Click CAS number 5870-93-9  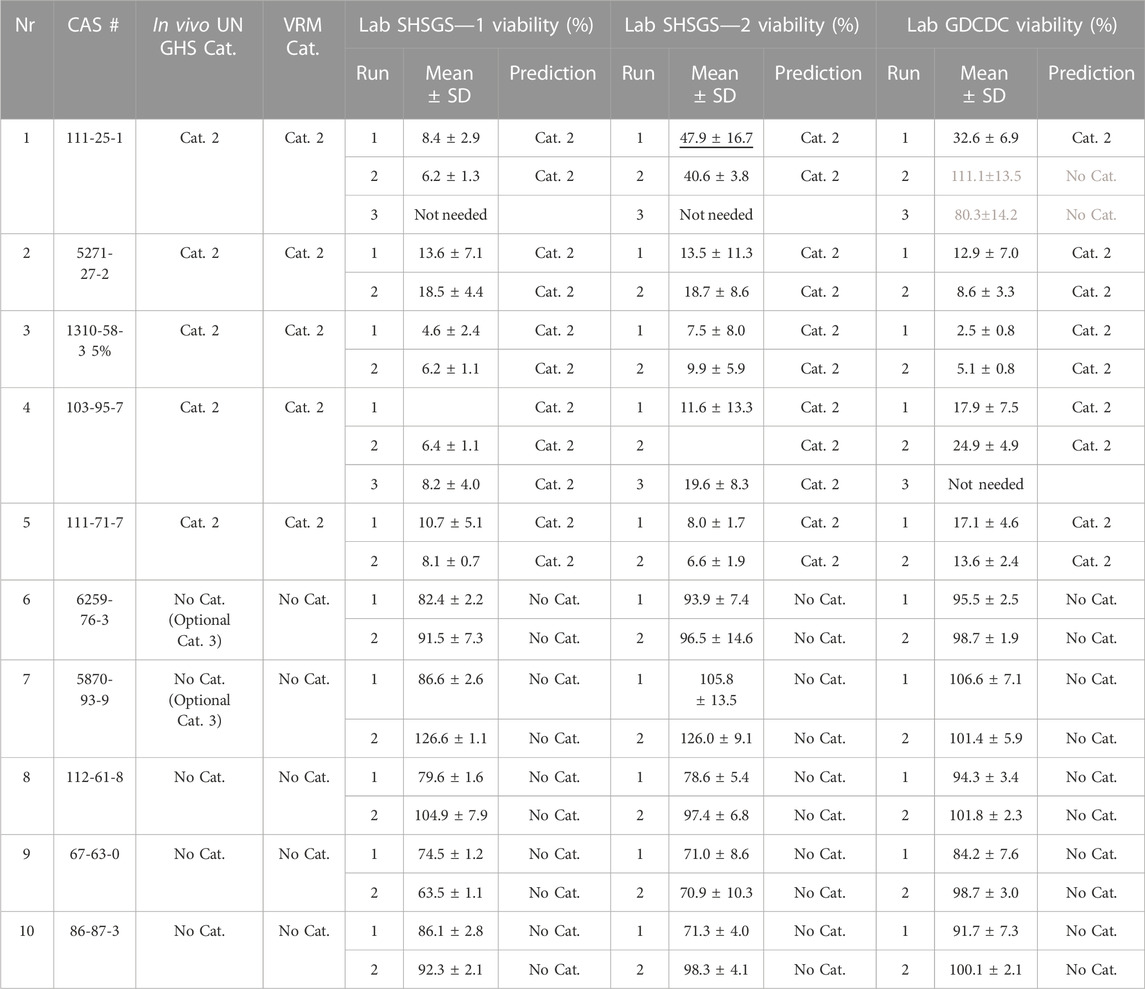click(94, 690)
